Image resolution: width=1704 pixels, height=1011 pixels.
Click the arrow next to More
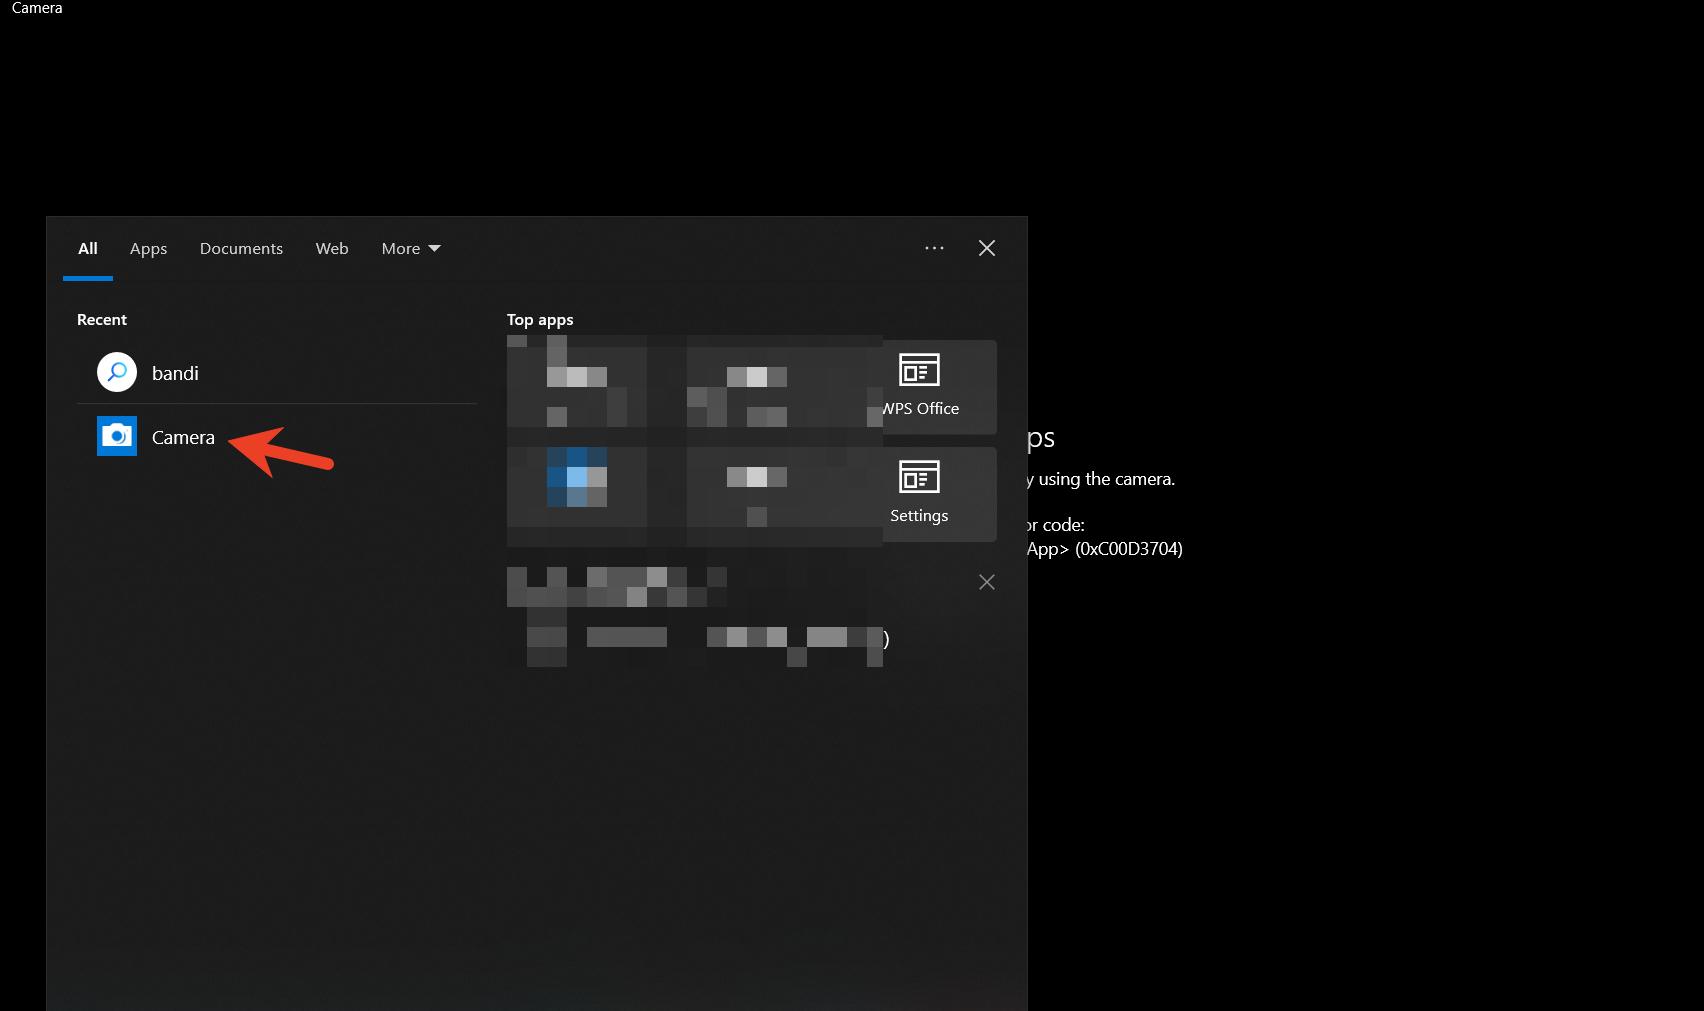[434, 248]
